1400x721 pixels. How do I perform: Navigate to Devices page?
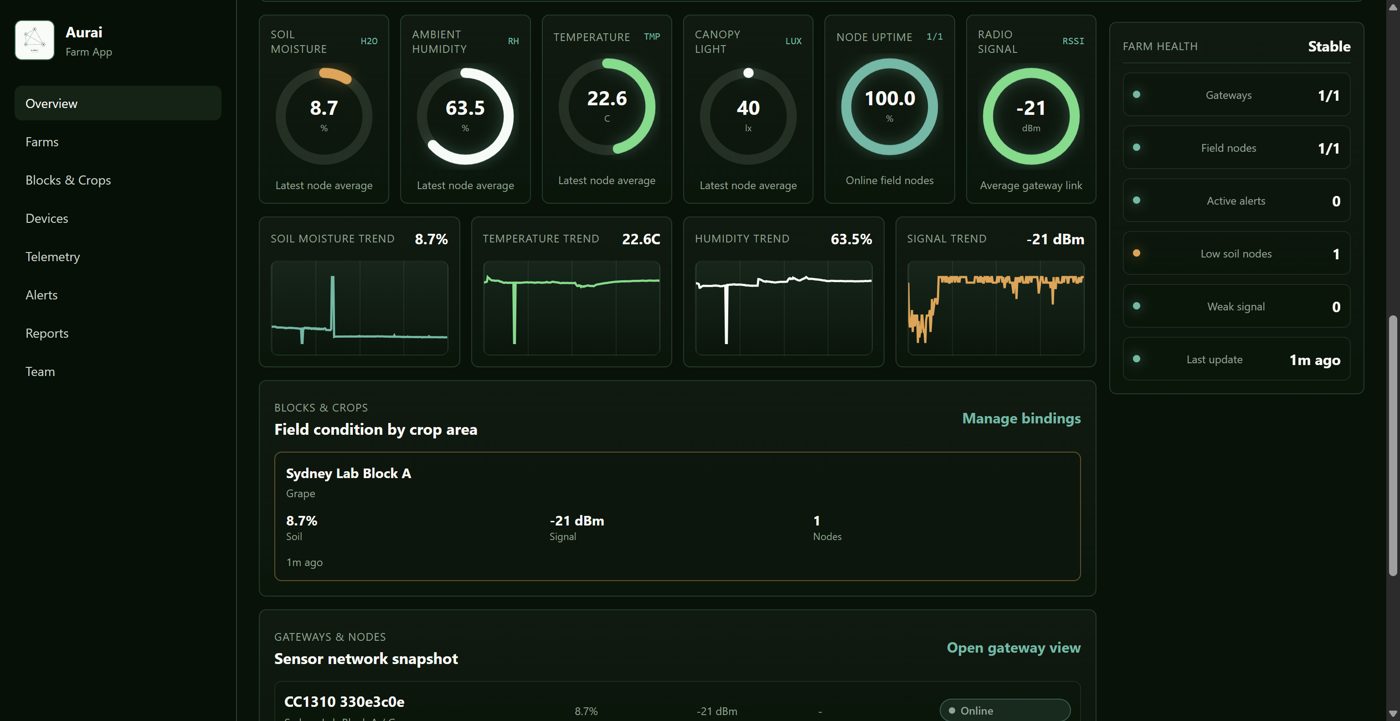tap(118, 218)
